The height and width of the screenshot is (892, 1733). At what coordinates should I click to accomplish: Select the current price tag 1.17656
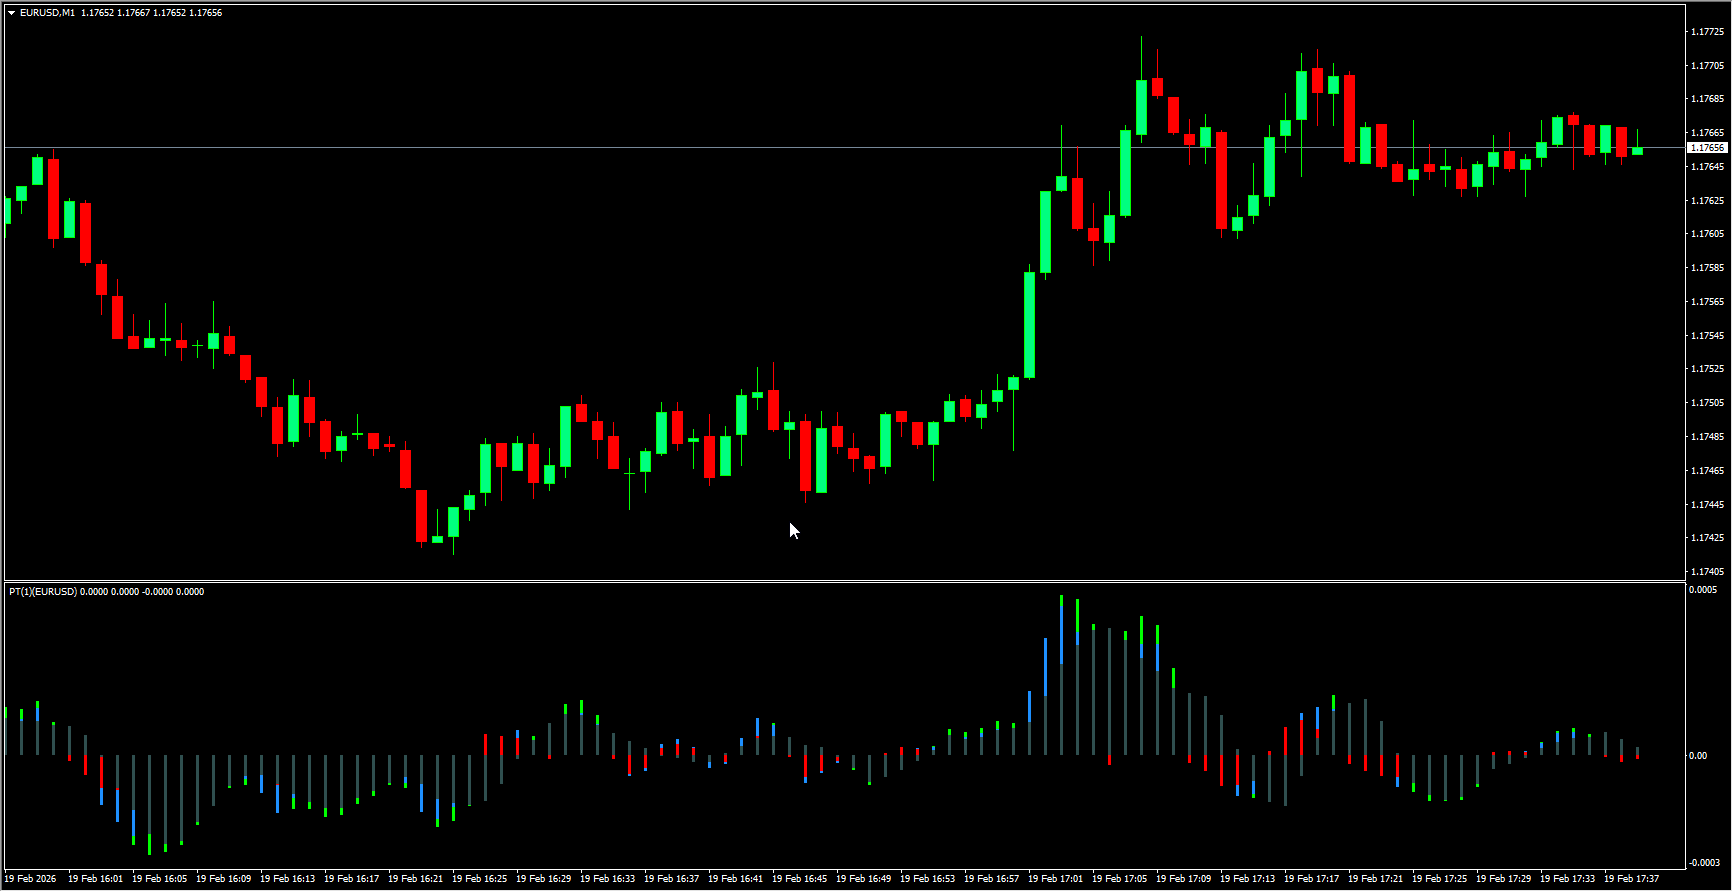(1707, 148)
